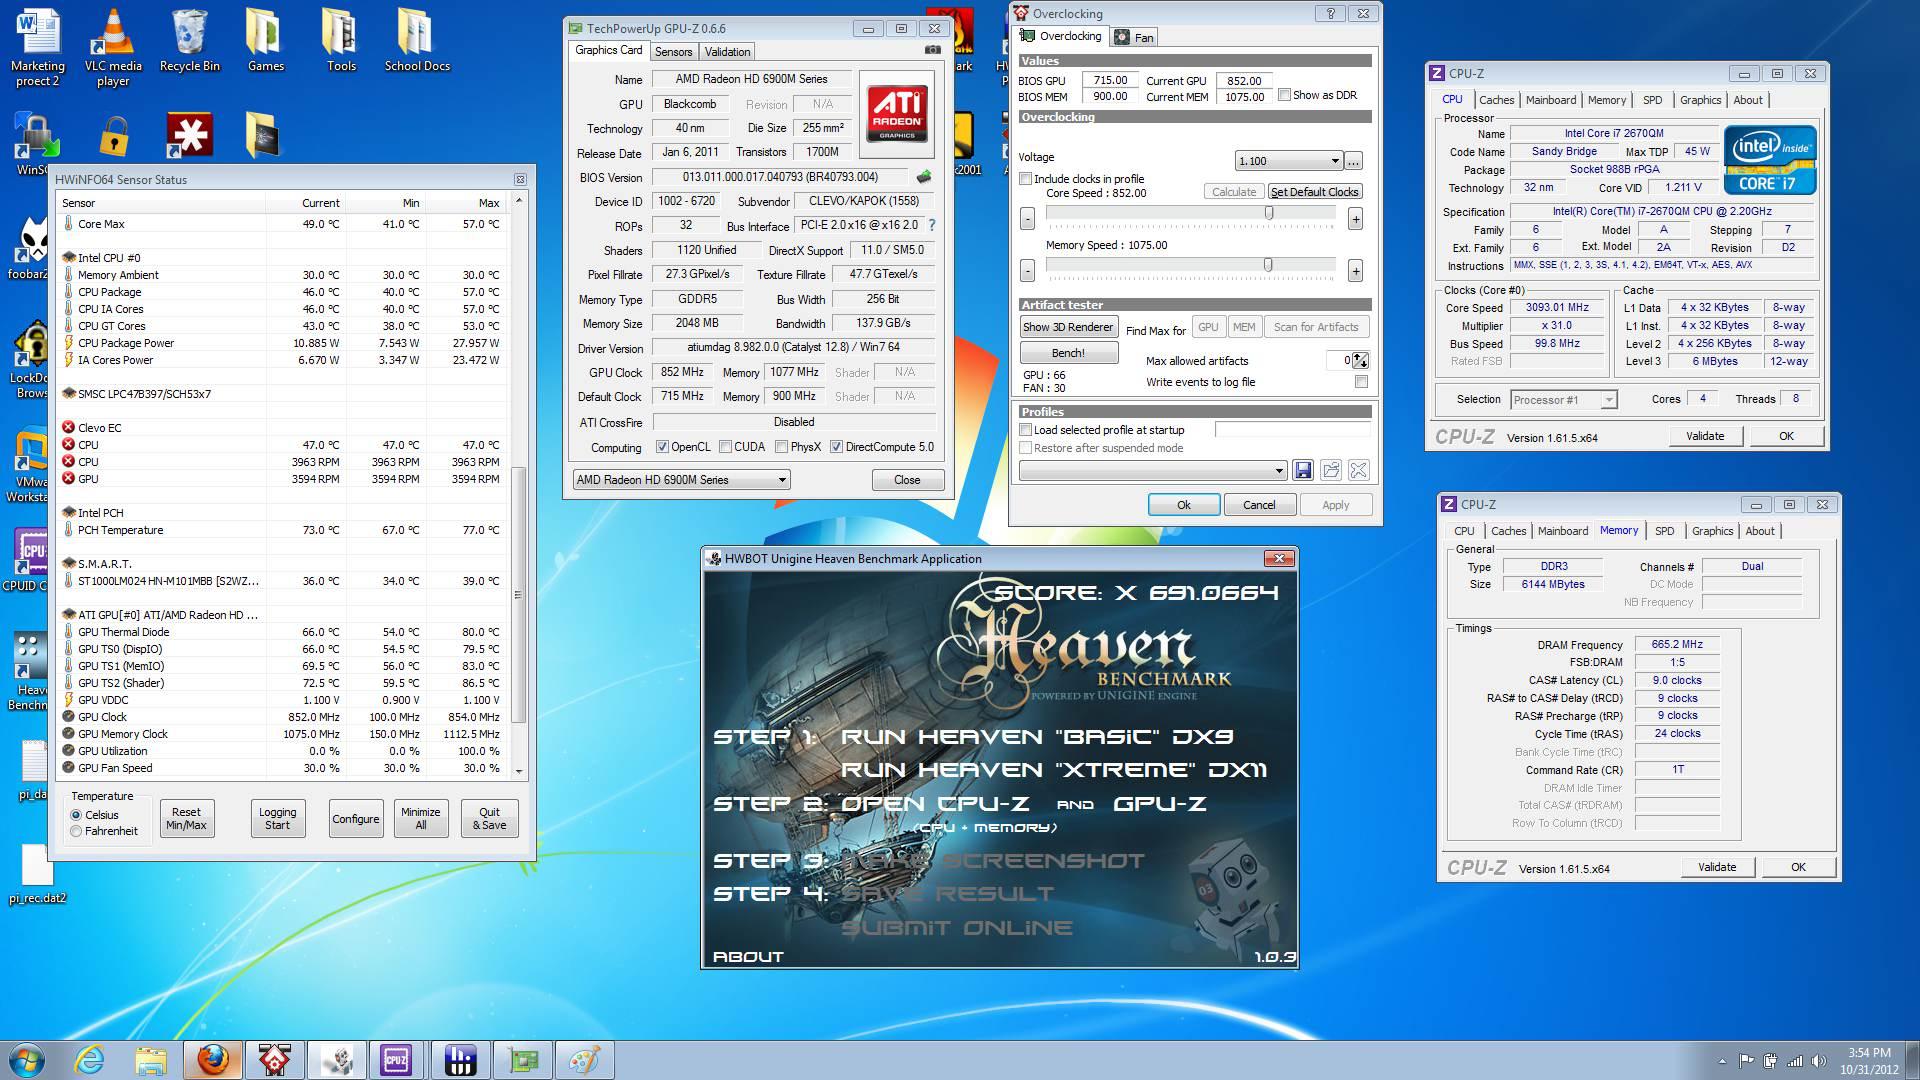This screenshot has width=1920, height=1080.
Task: Click the HWiNFO64 Sensor Status close icon
Action: 520,179
